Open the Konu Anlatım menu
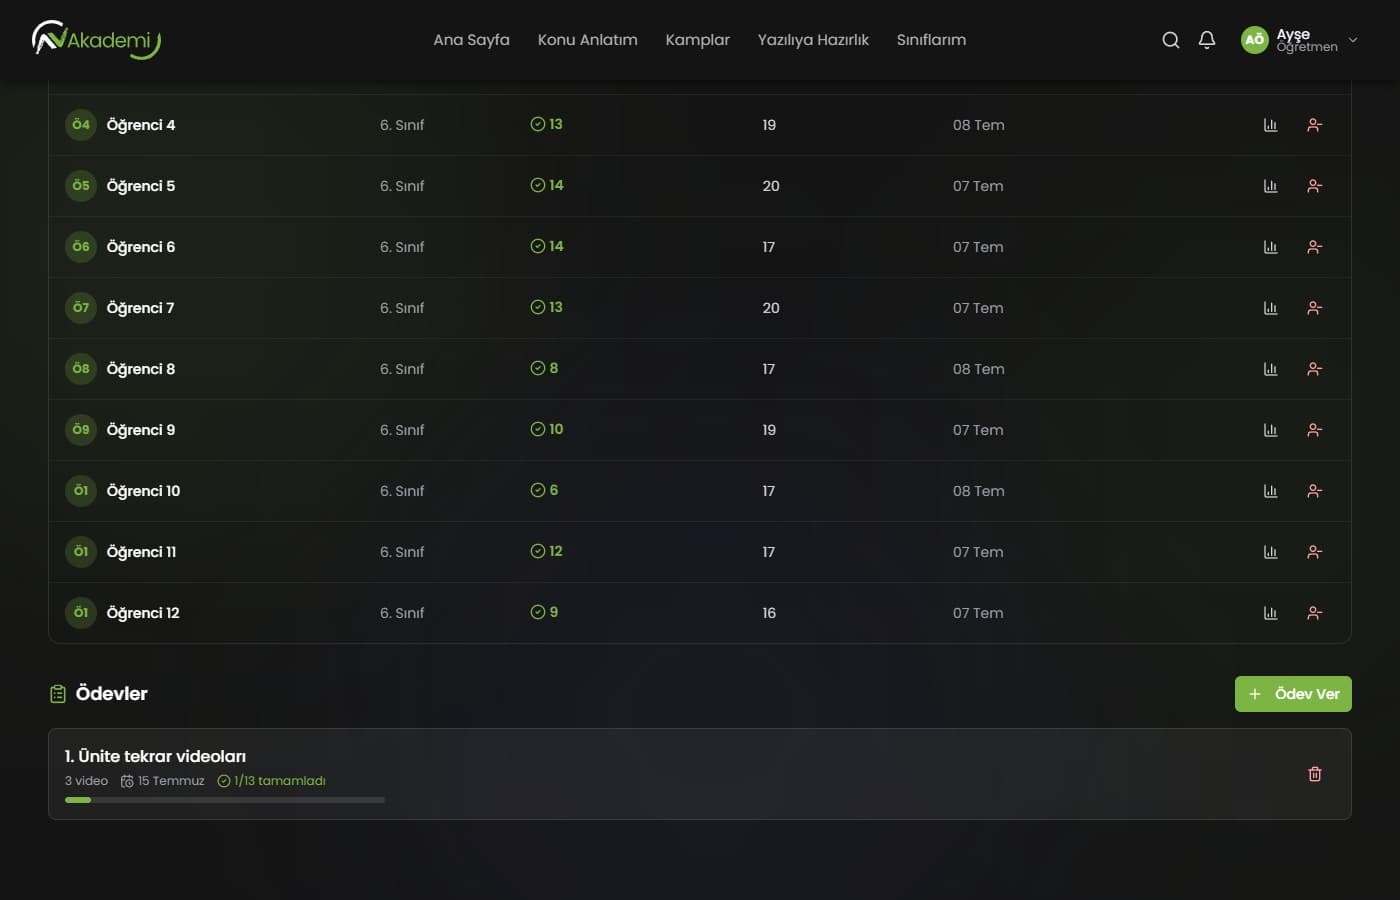The image size is (1400, 900). pyautogui.click(x=587, y=40)
